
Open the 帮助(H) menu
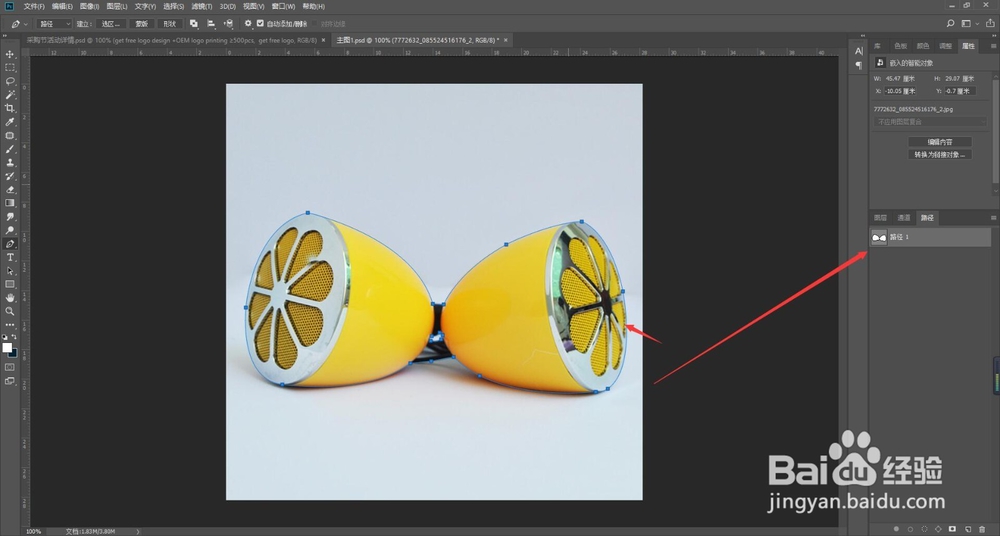[313, 6]
